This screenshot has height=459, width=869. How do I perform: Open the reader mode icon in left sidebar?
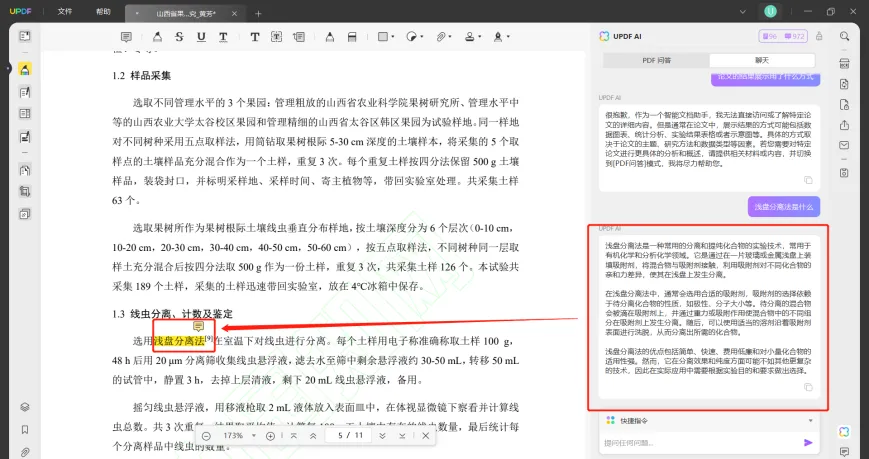[24, 36]
